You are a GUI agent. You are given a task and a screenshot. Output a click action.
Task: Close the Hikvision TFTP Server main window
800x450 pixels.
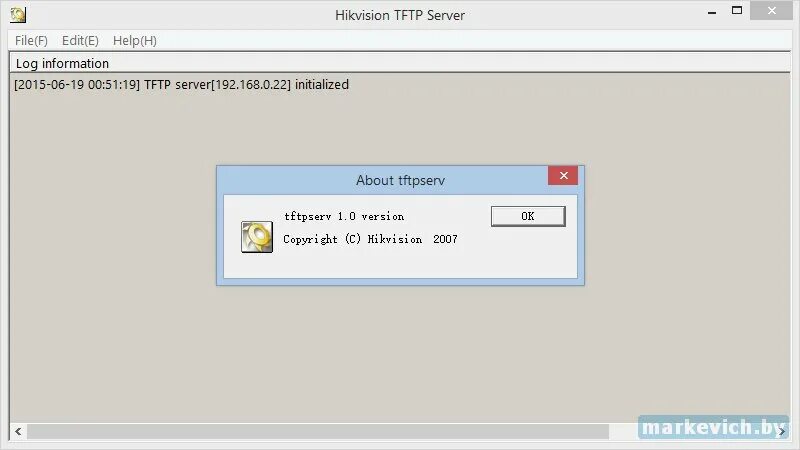tap(771, 11)
